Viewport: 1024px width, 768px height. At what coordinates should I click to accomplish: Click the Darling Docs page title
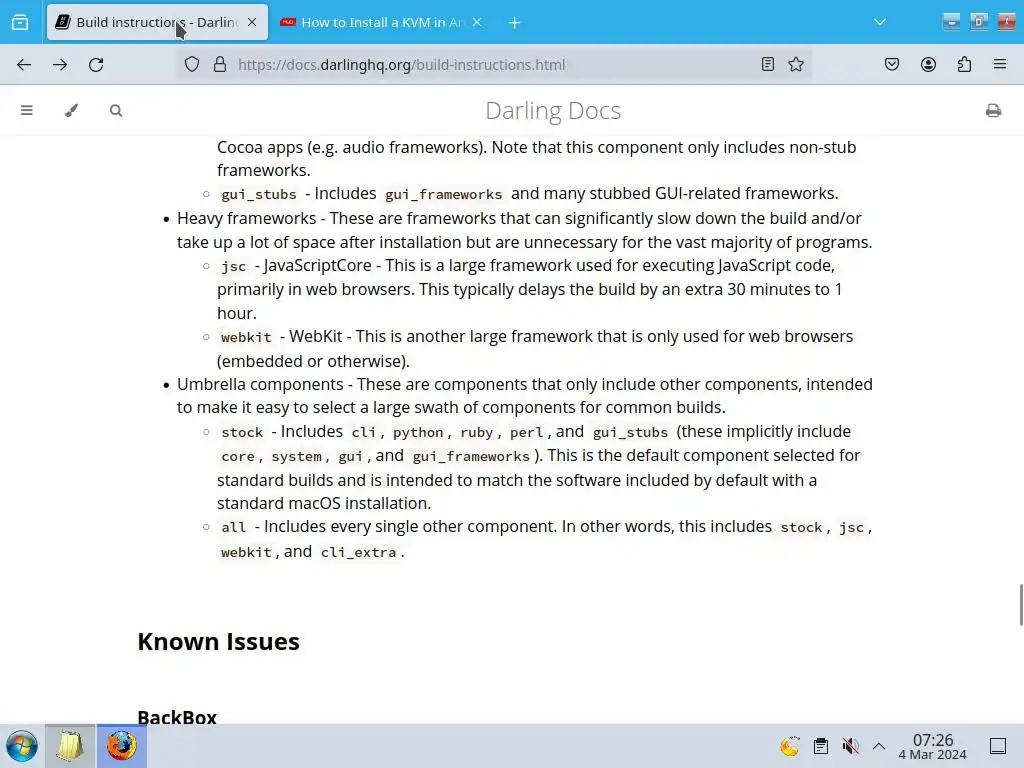coord(552,110)
